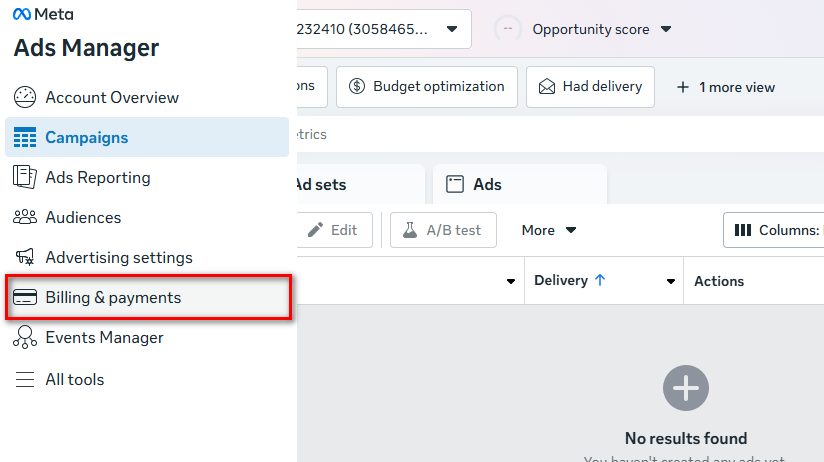
Task: Click the Ads Reporting document icon
Action: (25, 178)
